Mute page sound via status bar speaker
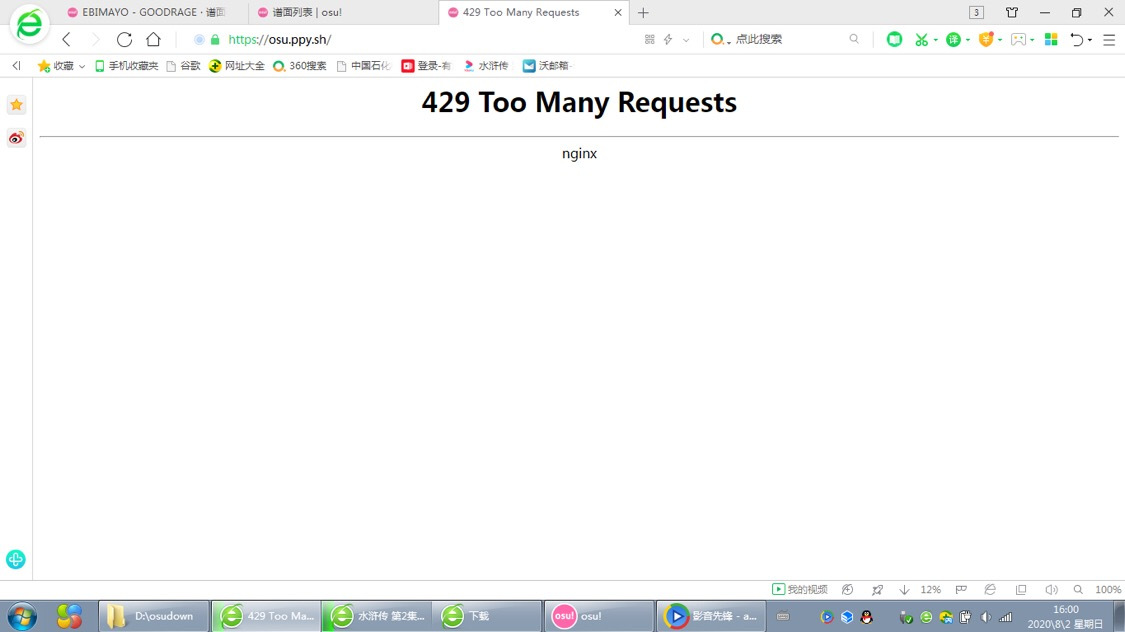Viewport: 1125px width, 632px height. (x=1051, y=590)
